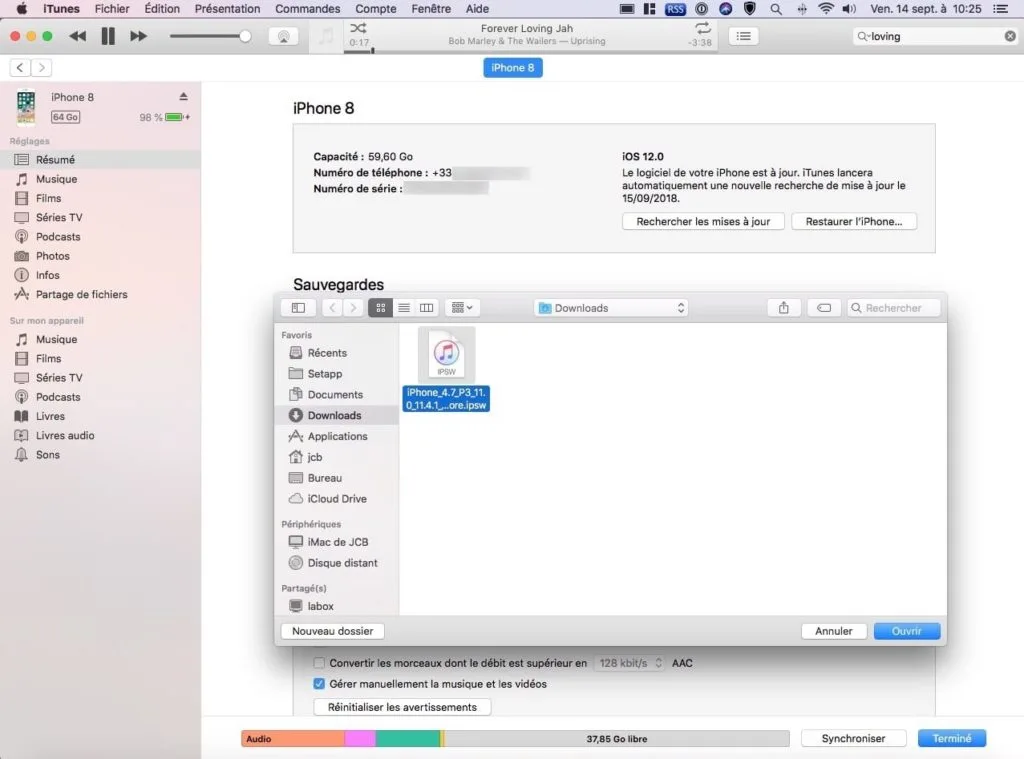The image size is (1024, 759).
Task: Select the iPhone 8 device tab
Action: click(513, 68)
